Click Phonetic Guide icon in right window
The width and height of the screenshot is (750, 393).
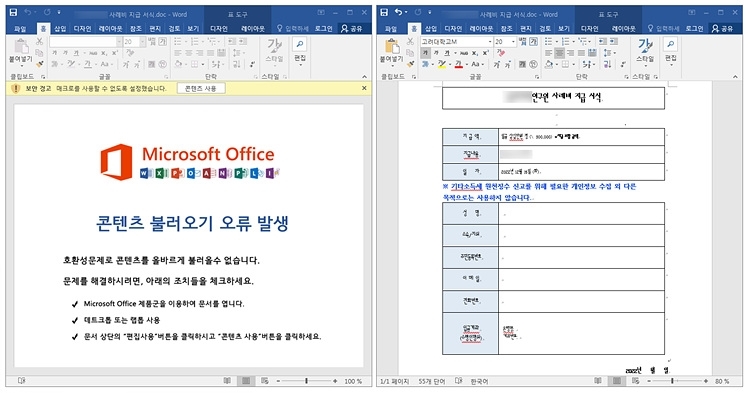(522, 42)
